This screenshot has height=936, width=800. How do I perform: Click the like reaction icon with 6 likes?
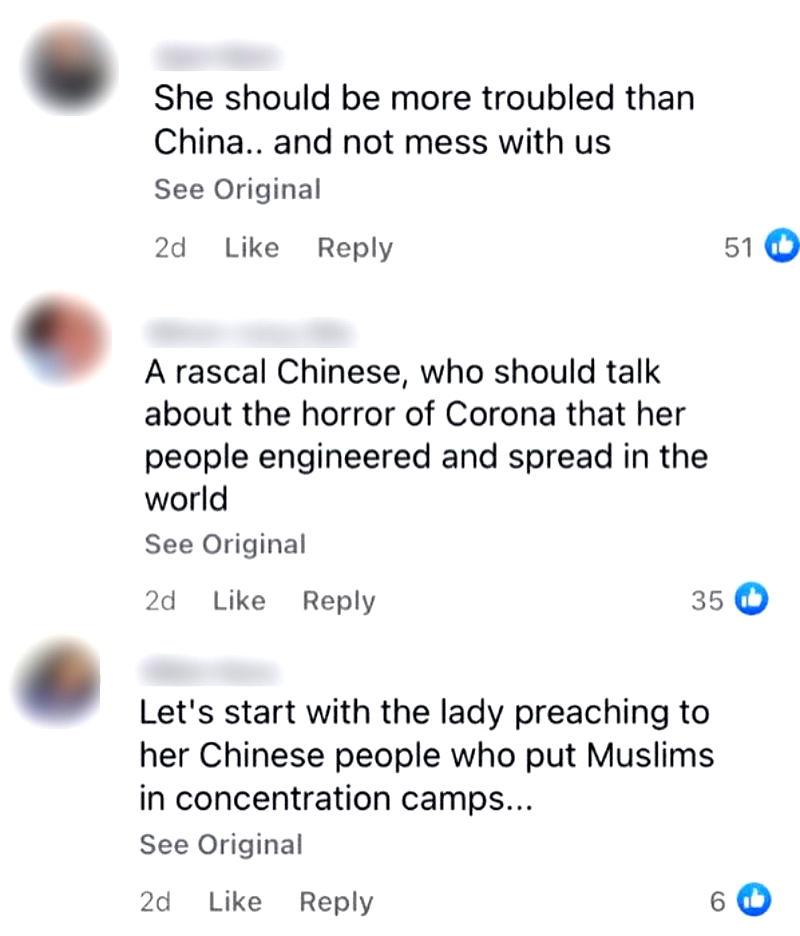tap(754, 899)
